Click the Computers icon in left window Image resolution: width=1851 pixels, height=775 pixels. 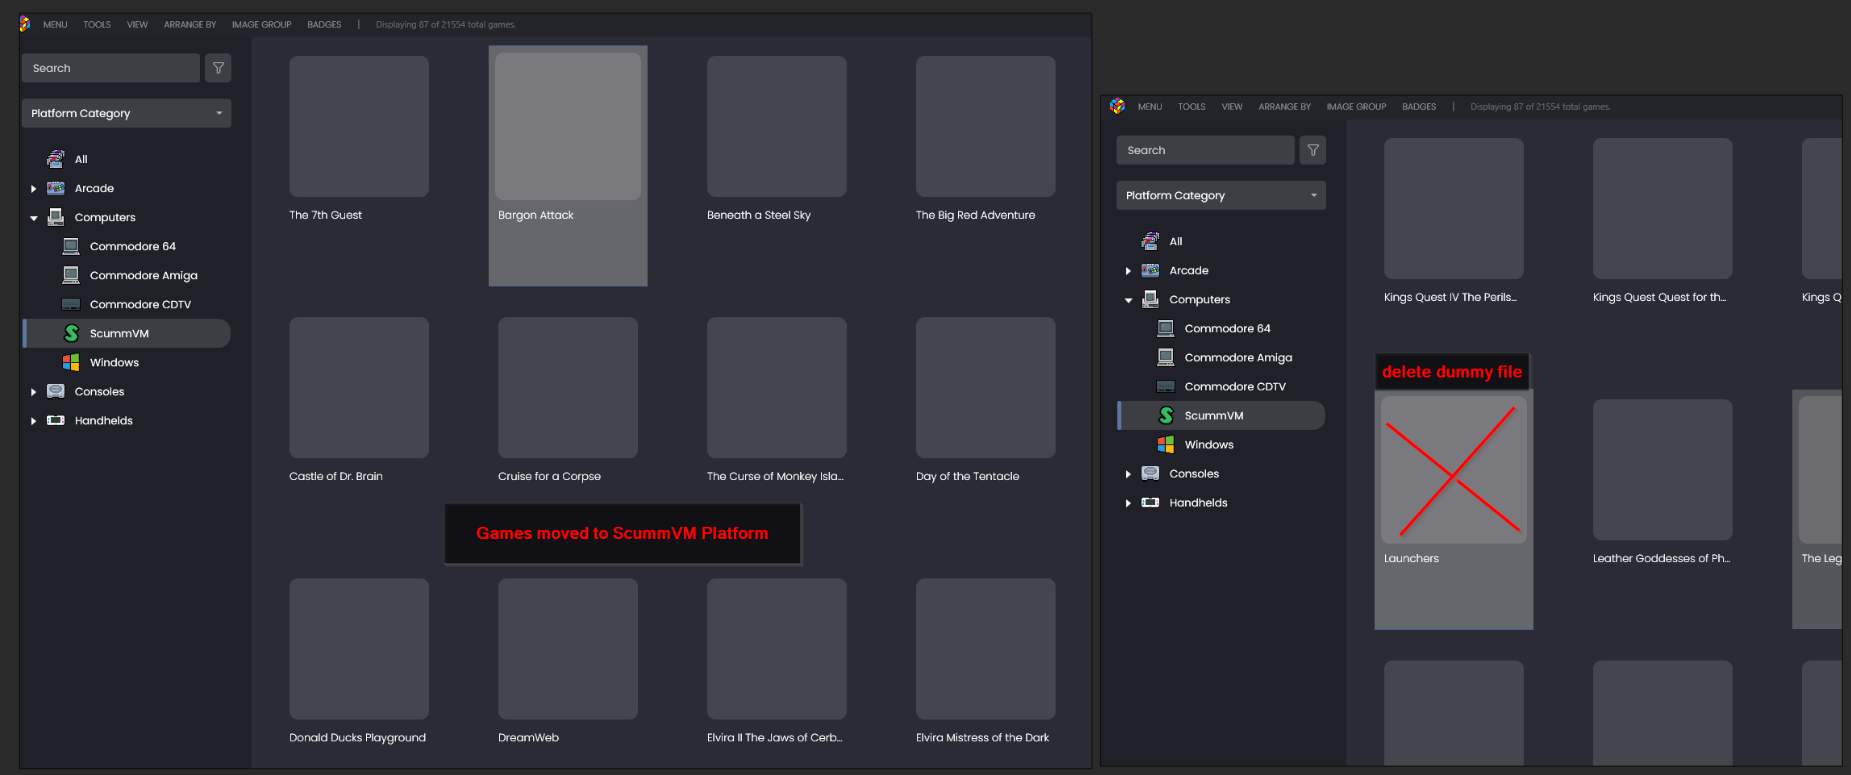(56, 217)
